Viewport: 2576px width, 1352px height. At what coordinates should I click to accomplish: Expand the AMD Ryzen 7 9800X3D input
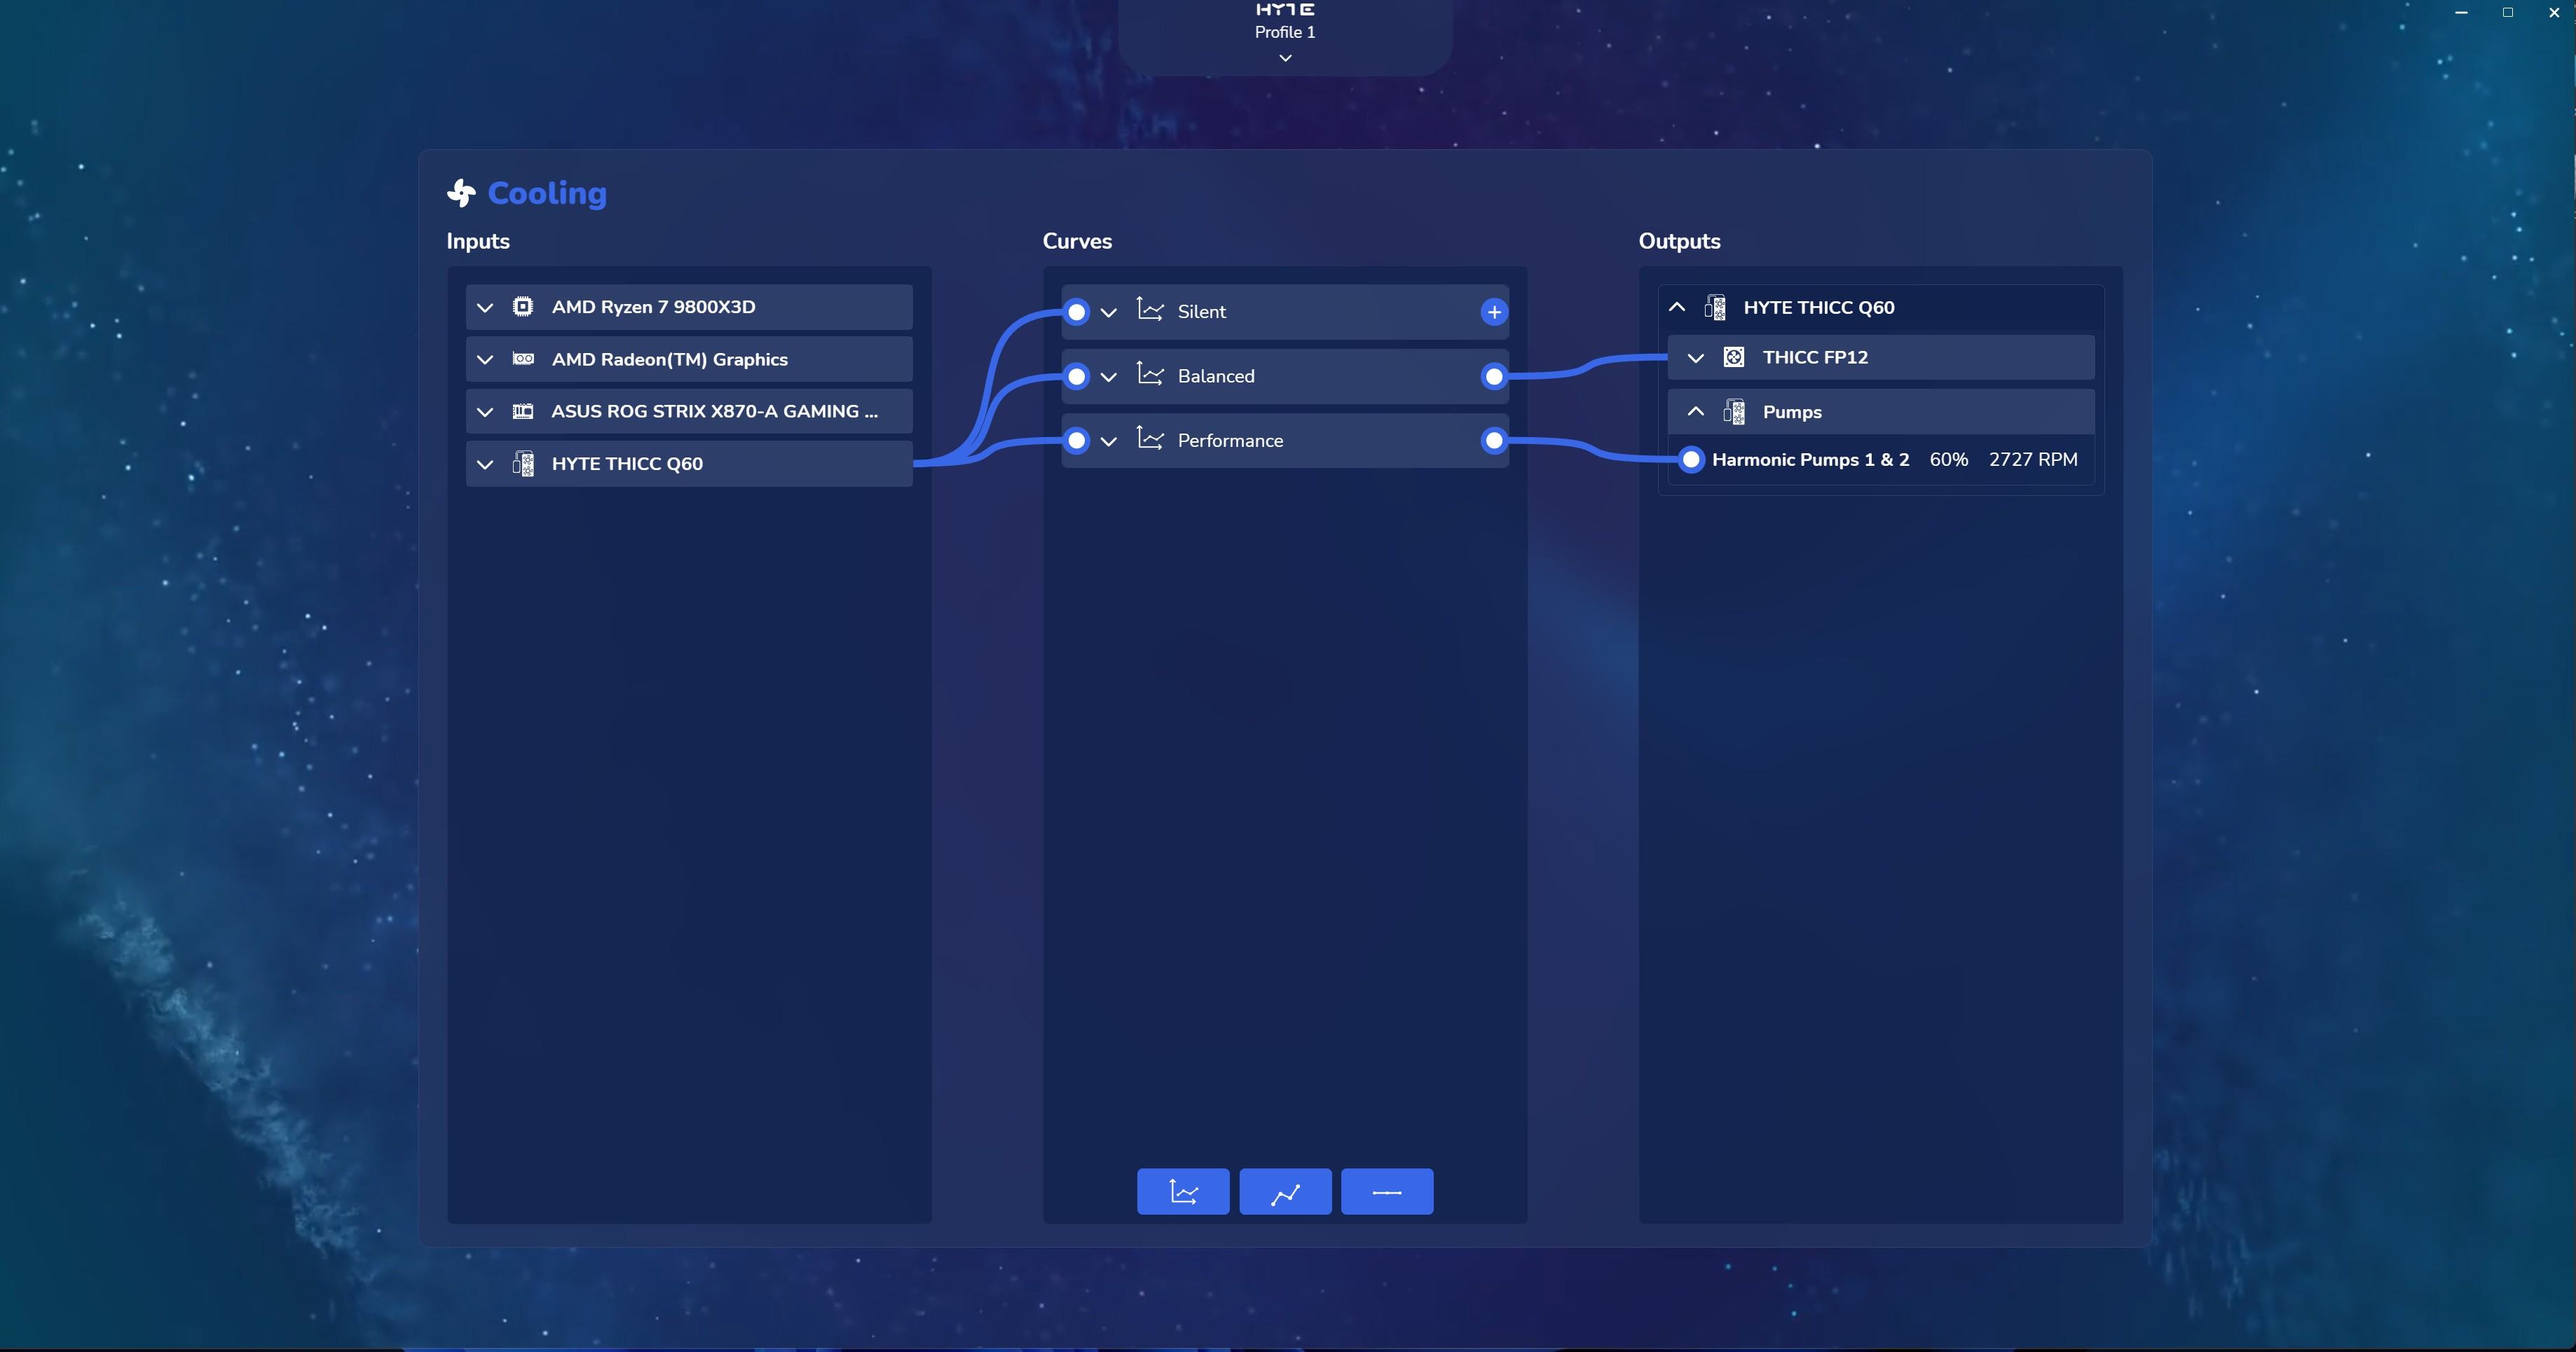click(x=485, y=307)
